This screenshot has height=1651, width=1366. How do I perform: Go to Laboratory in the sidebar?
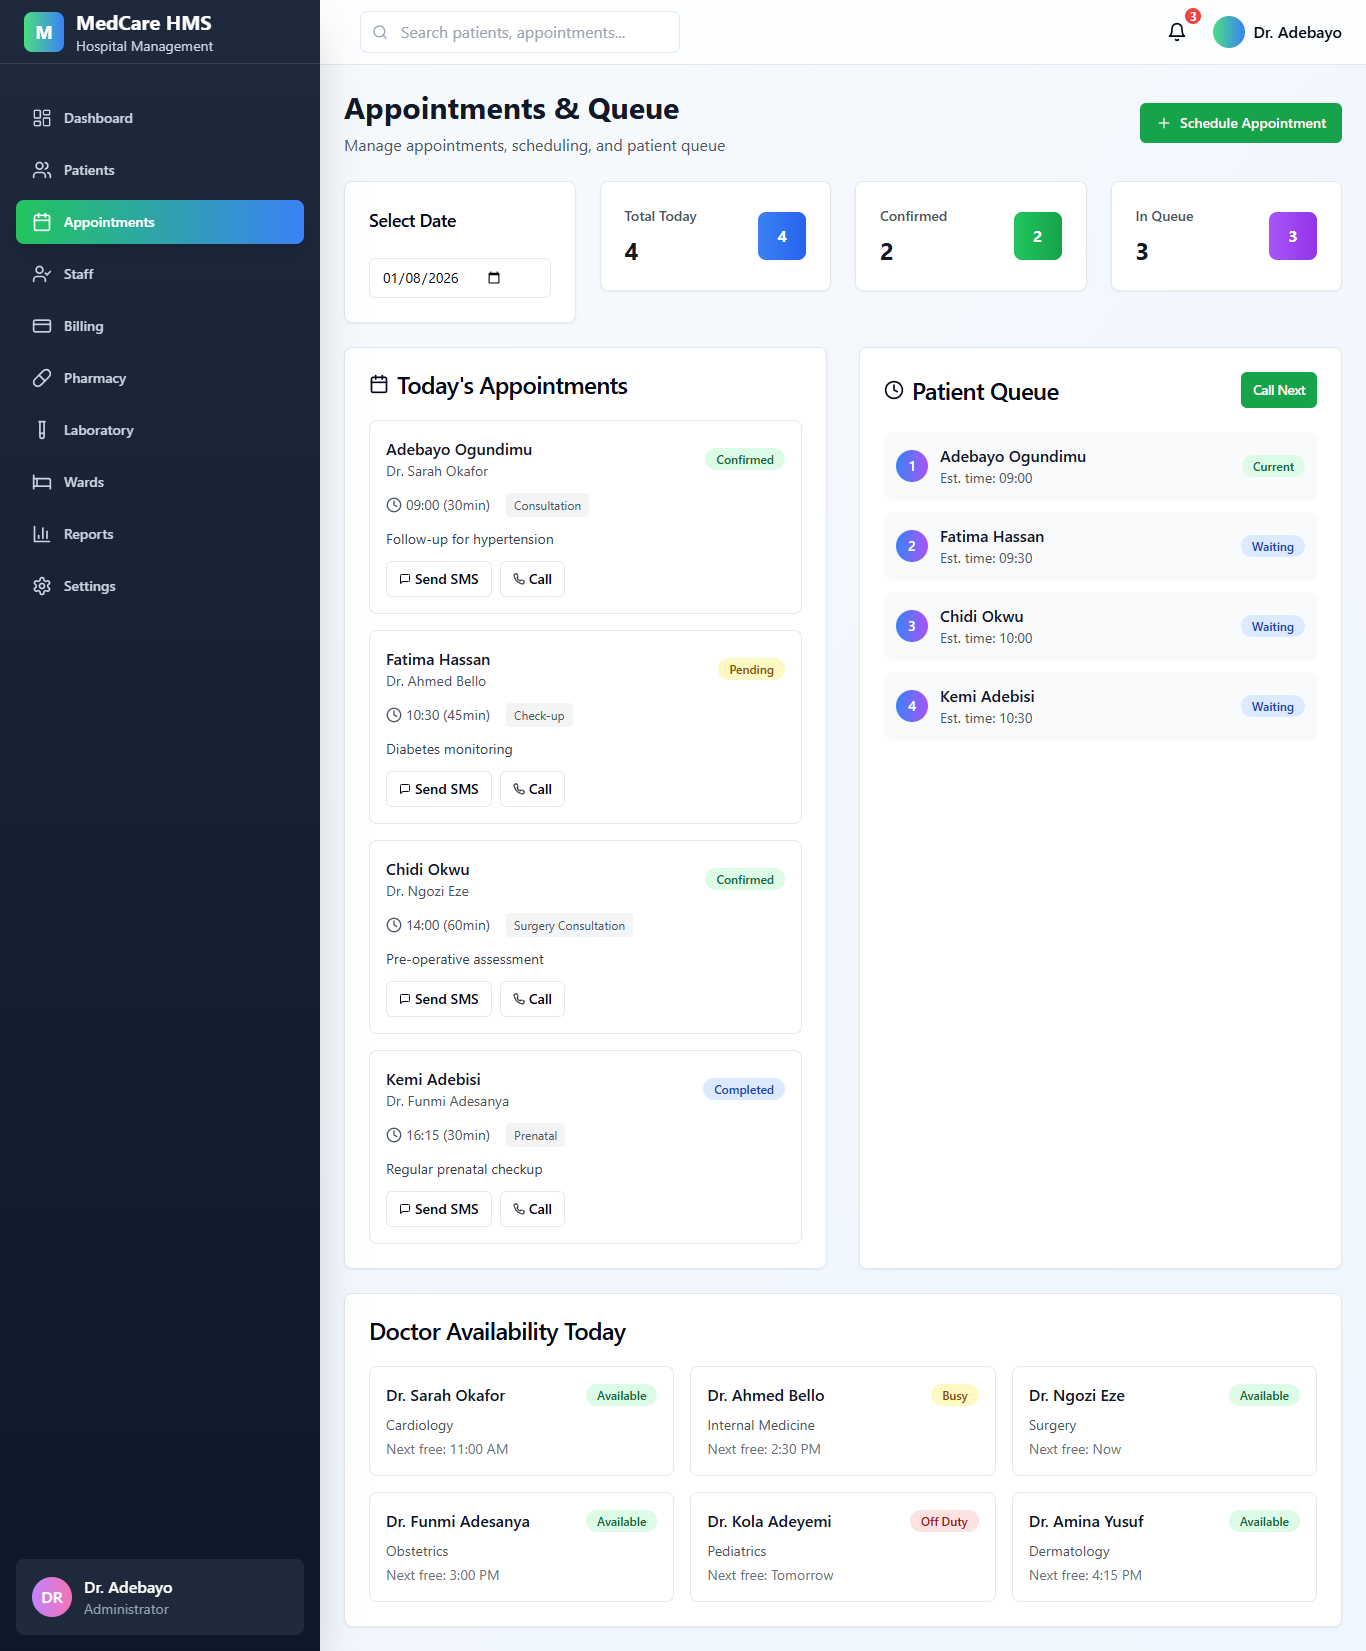(98, 430)
